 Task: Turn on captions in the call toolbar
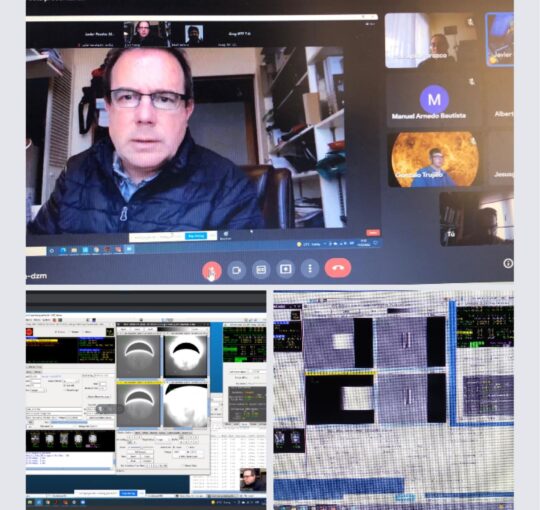click(261, 269)
